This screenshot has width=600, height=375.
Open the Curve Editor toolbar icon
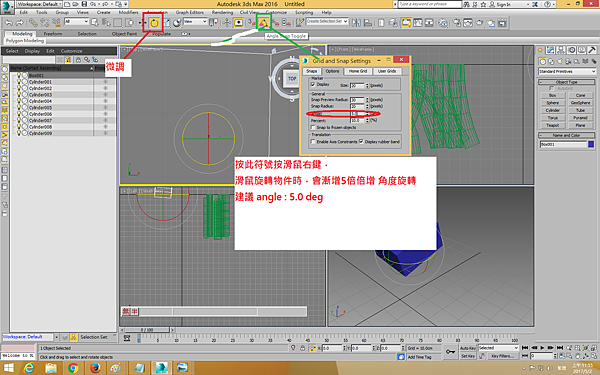pos(418,23)
